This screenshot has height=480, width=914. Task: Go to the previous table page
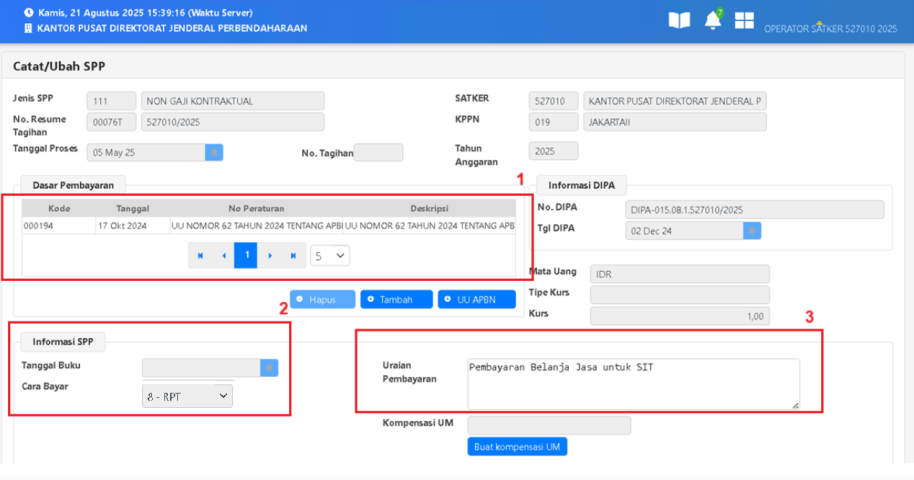point(223,256)
